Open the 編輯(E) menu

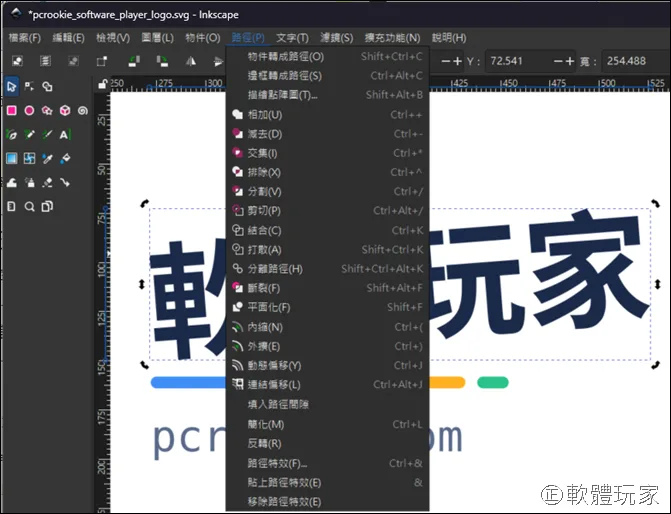68,38
